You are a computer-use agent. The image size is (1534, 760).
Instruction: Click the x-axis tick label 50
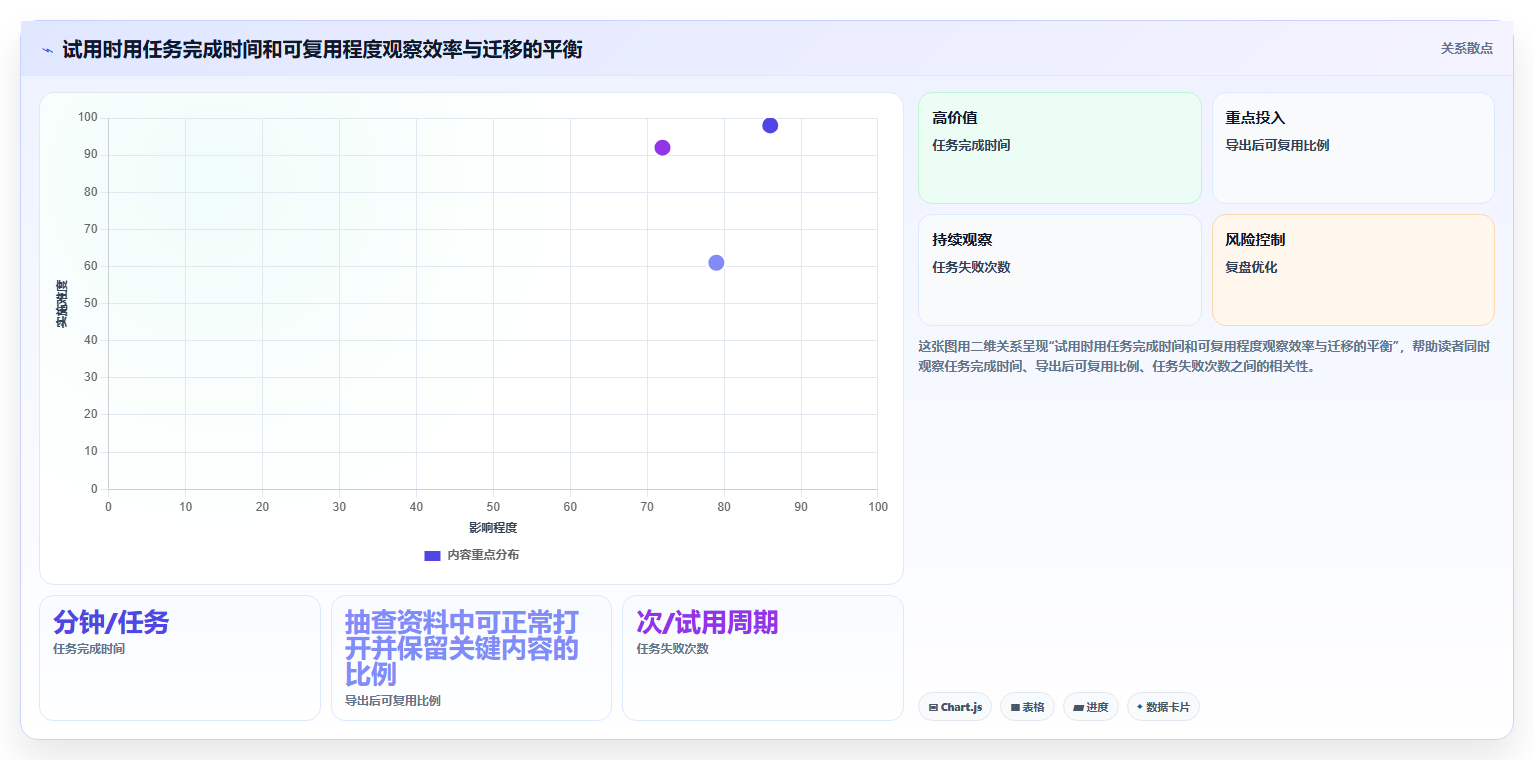tap(493, 507)
